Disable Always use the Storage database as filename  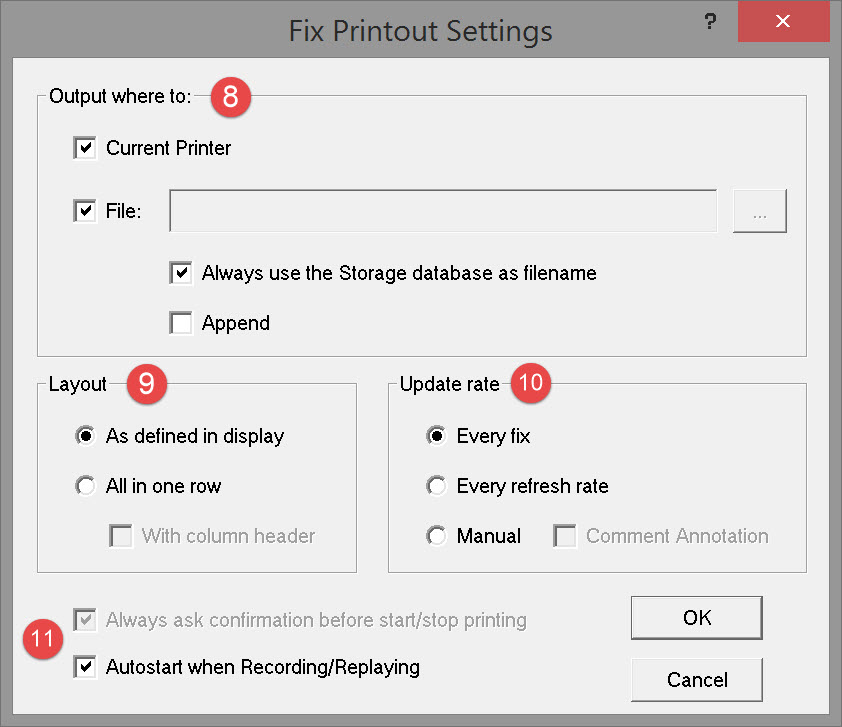(181, 273)
